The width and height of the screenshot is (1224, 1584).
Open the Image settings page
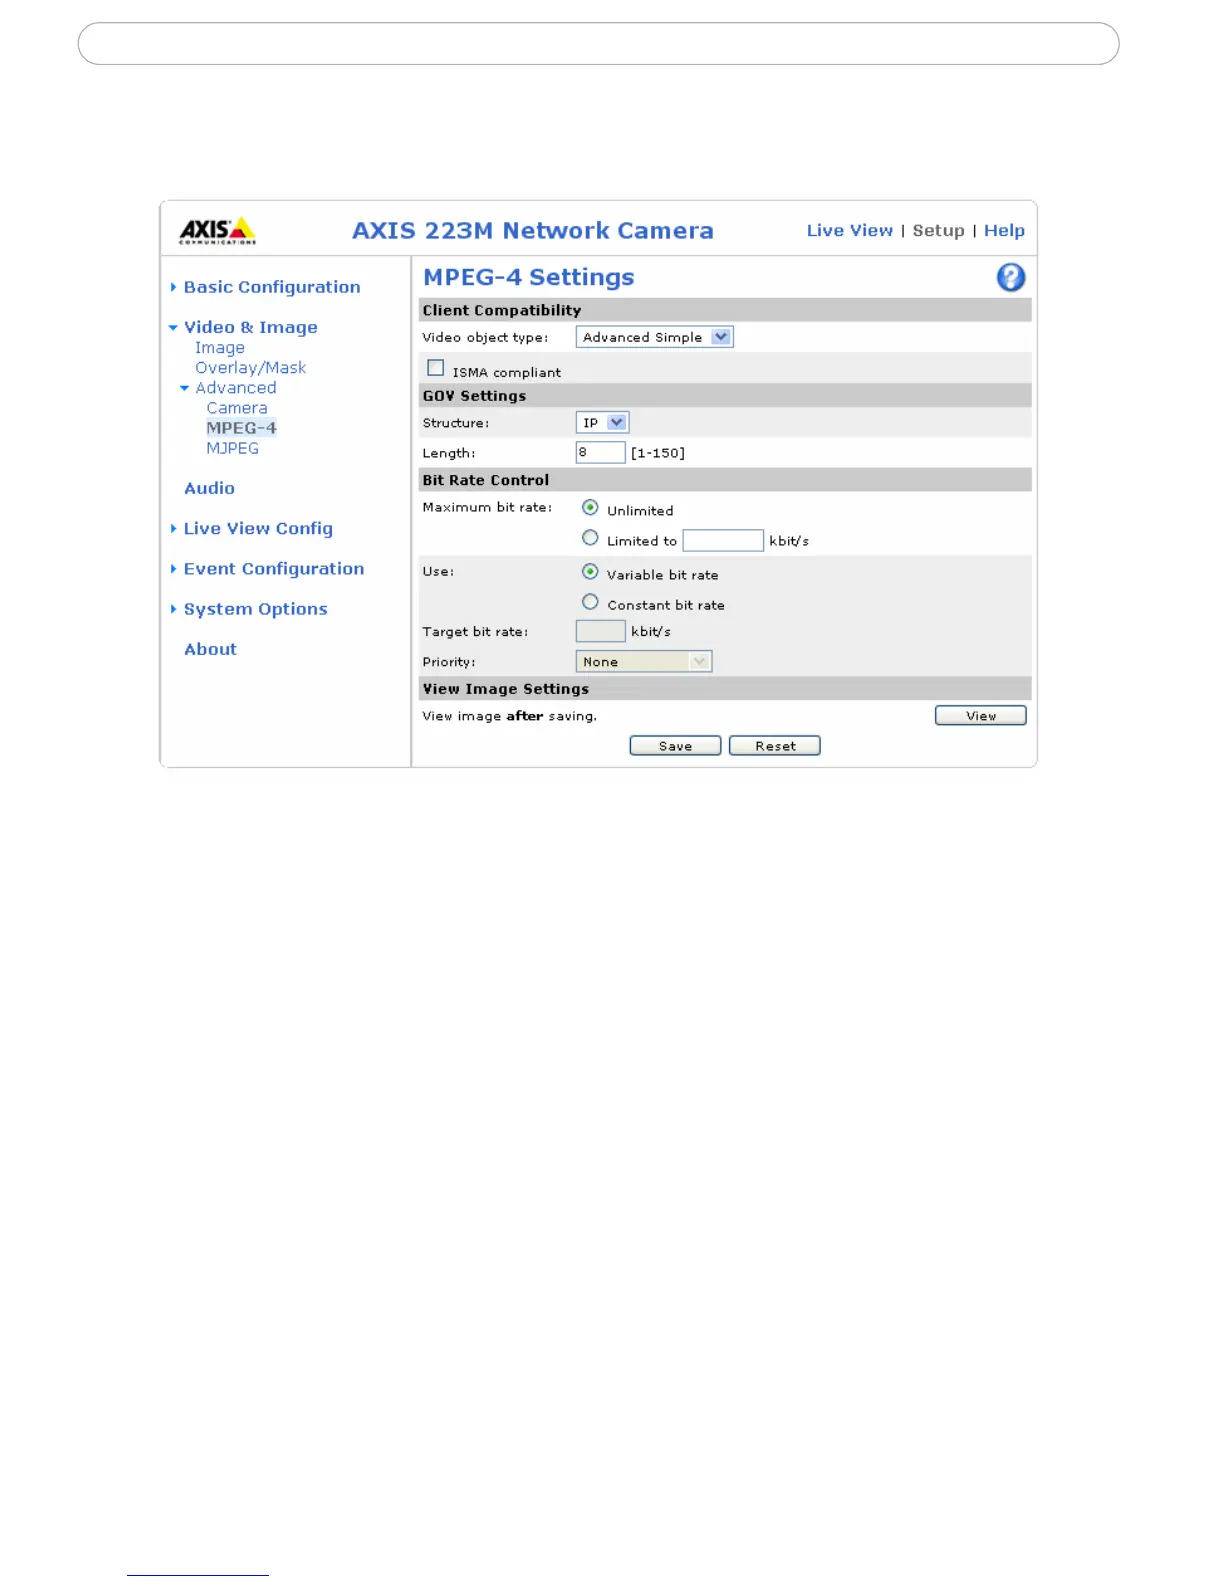220,348
